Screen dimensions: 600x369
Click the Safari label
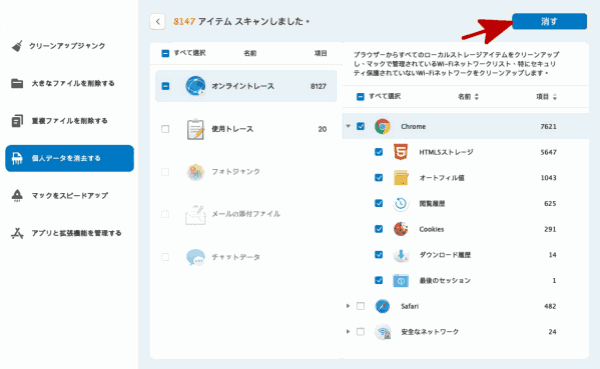[409, 306]
